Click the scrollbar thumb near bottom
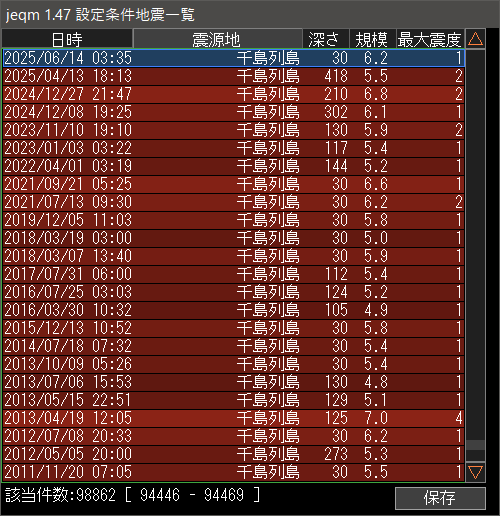The image size is (500, 516). [x=475, y=445]
